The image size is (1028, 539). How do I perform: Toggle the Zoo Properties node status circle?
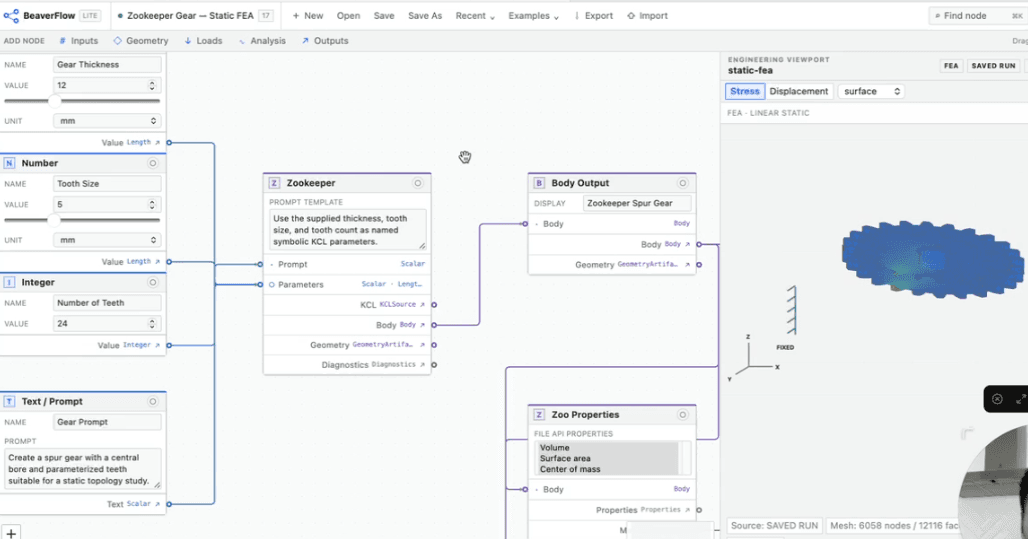(x=682, y=415)
